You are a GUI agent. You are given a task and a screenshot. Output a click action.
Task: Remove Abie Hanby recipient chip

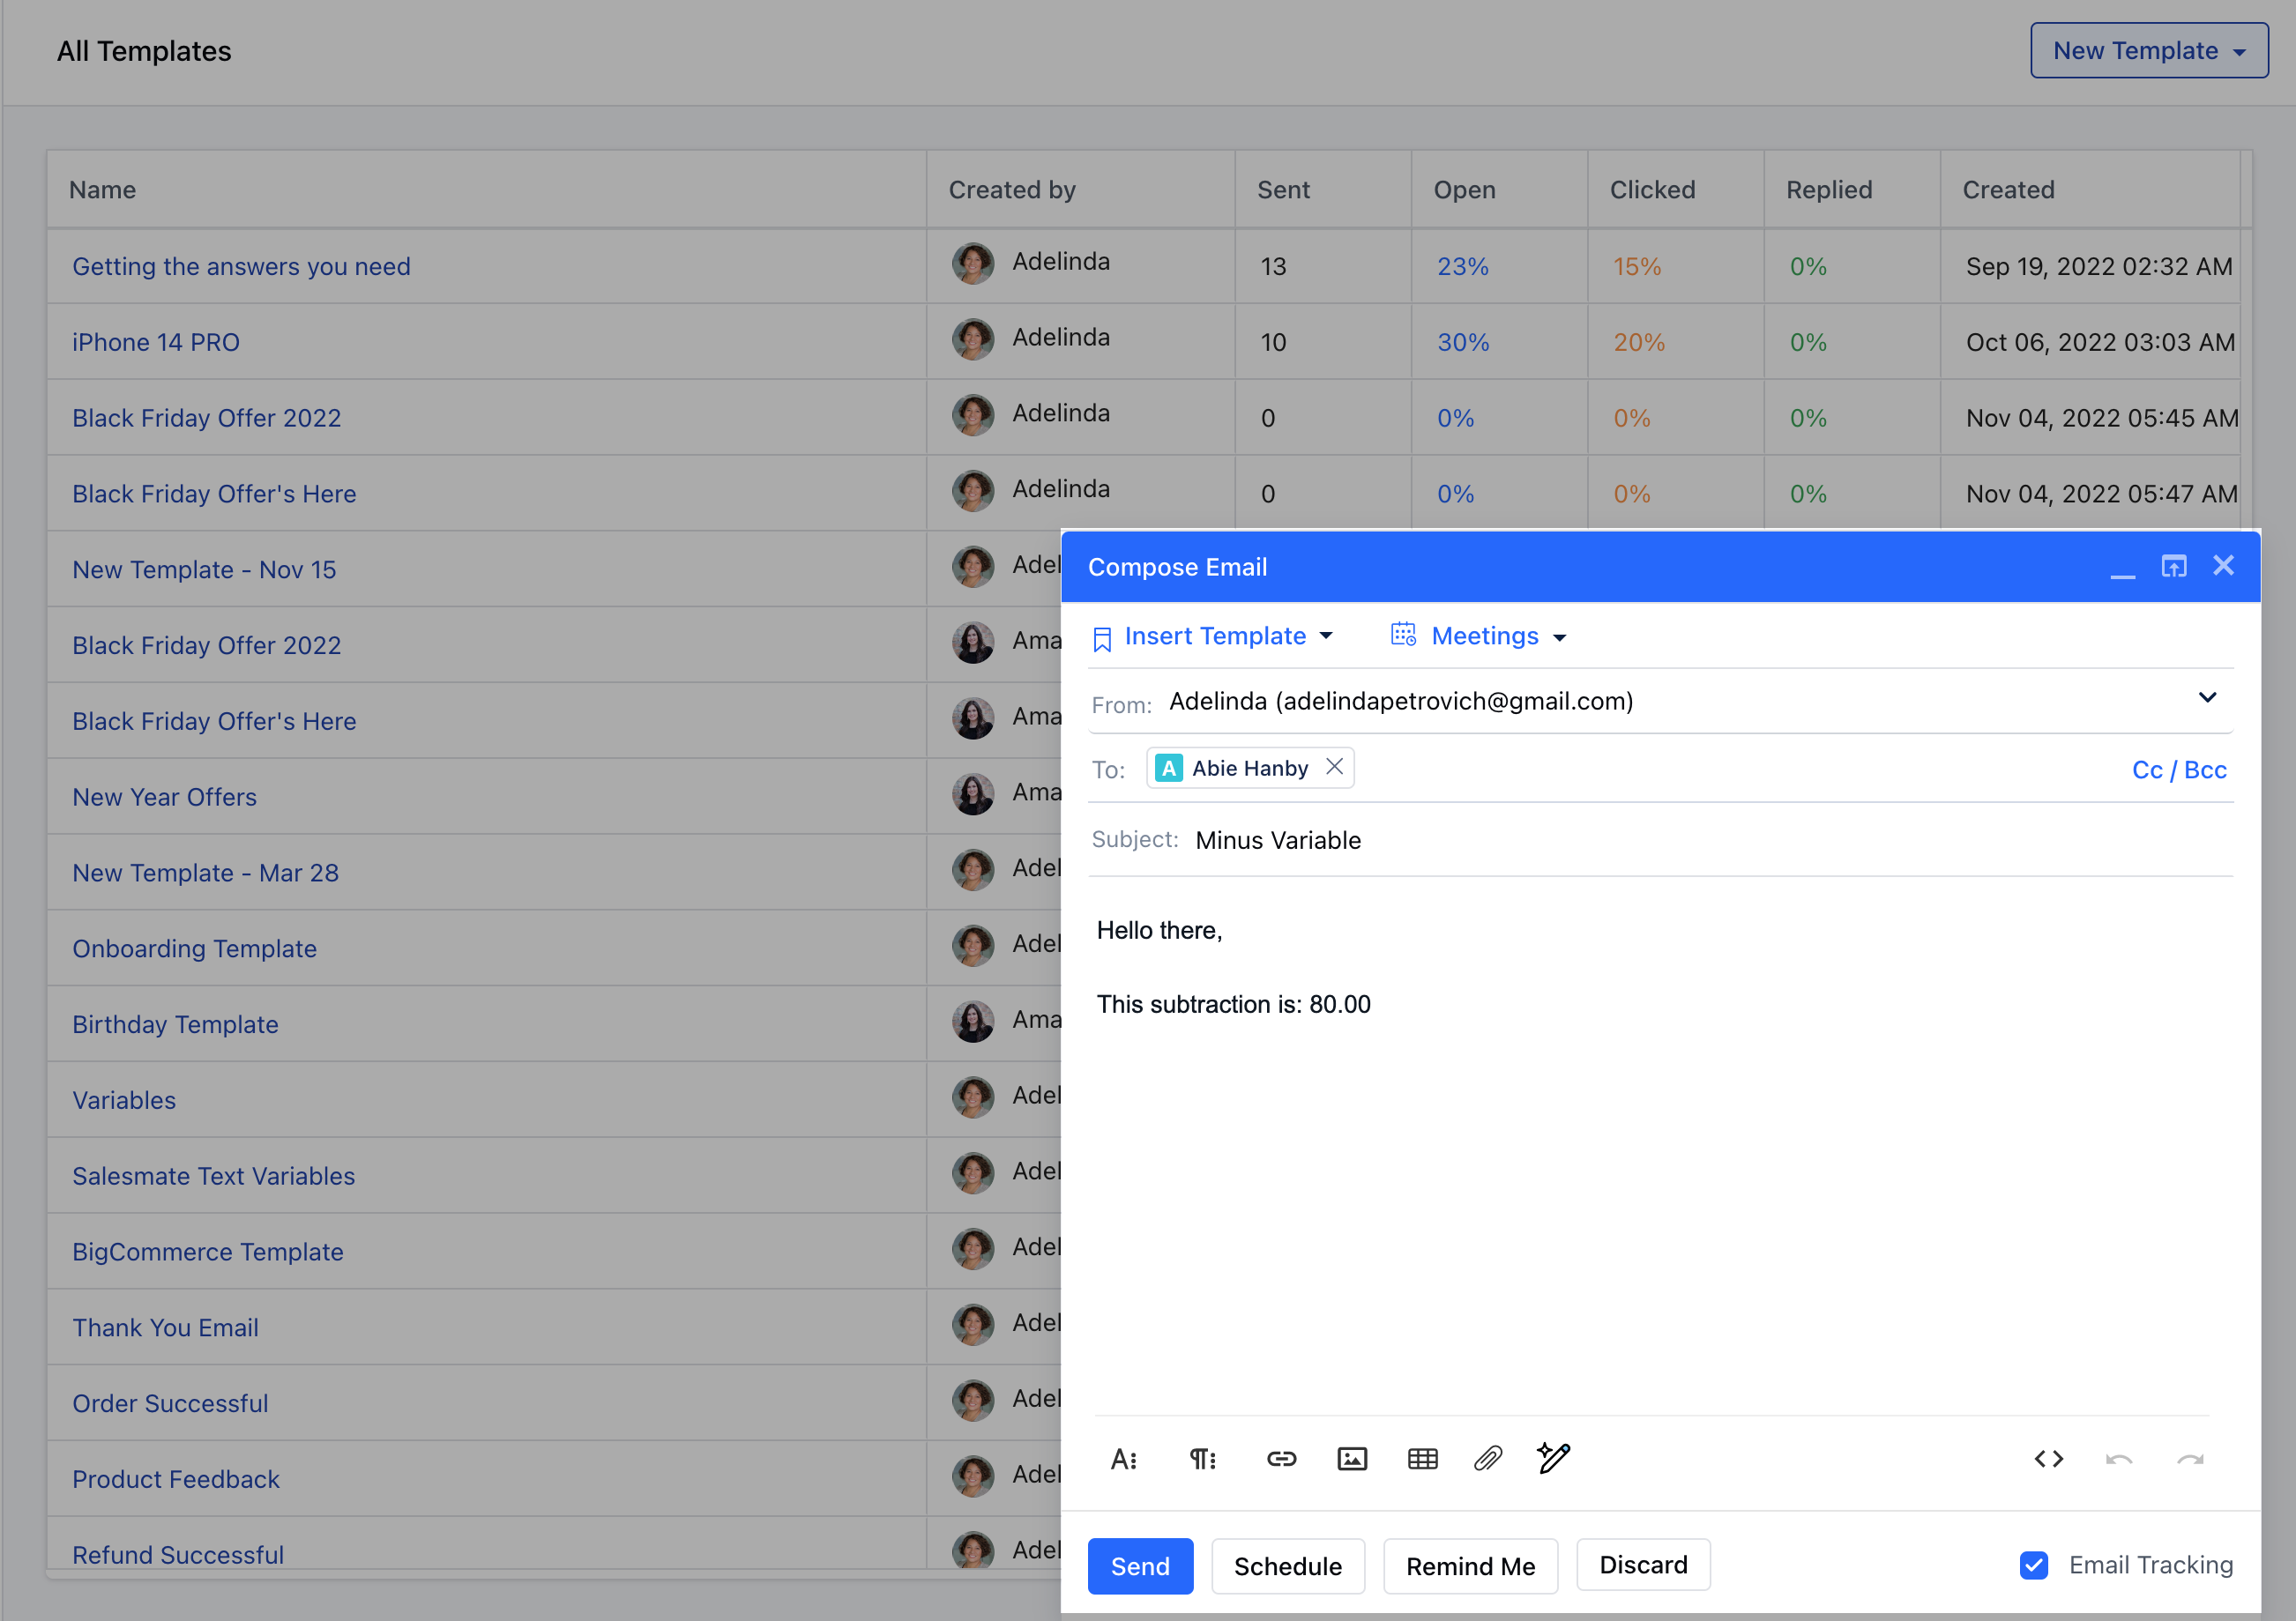pos(1334,767)
